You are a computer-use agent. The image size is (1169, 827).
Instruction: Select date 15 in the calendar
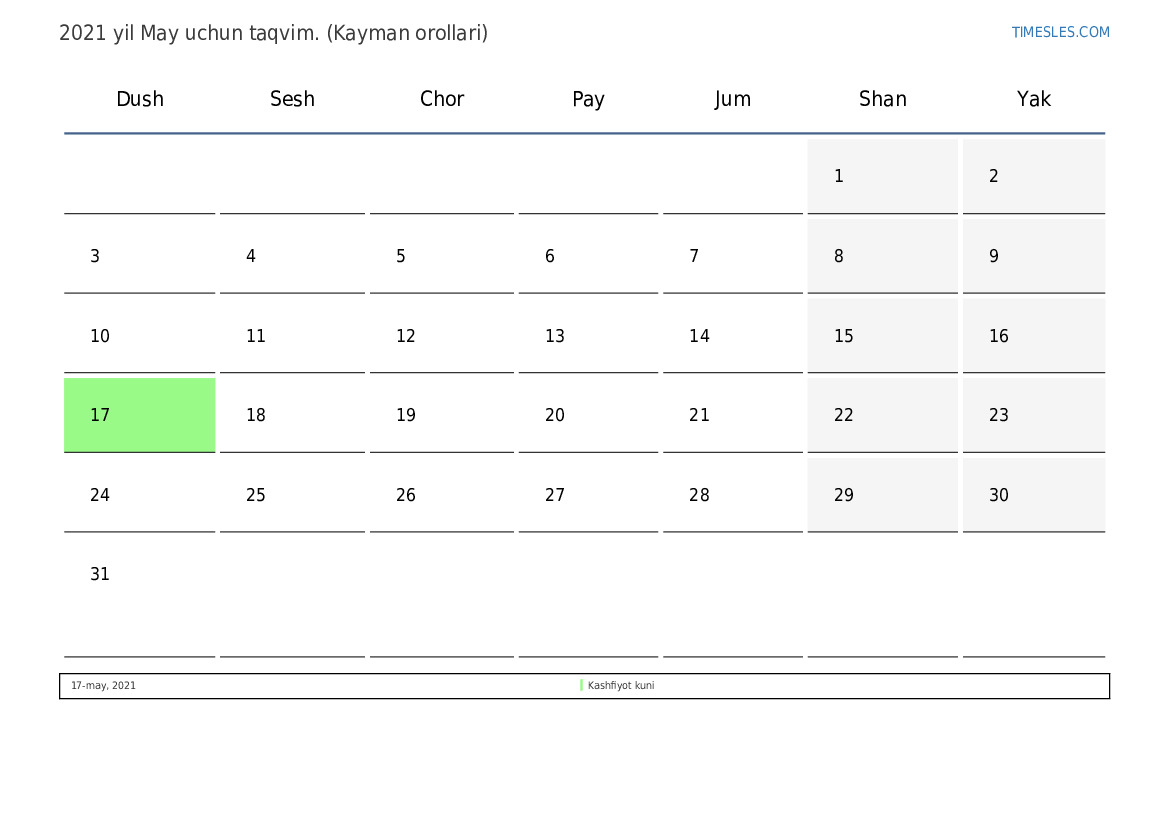click(x=883, y=336)
